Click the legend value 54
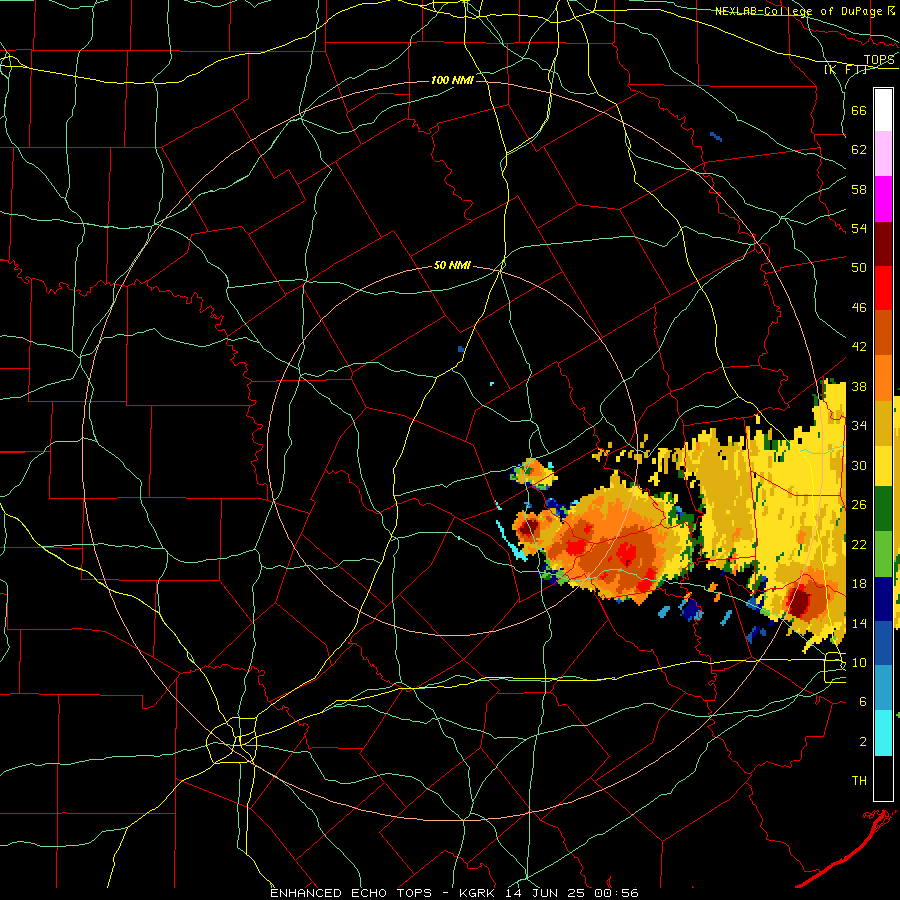Viewport: 900px width, 900px height. (859, 228)
